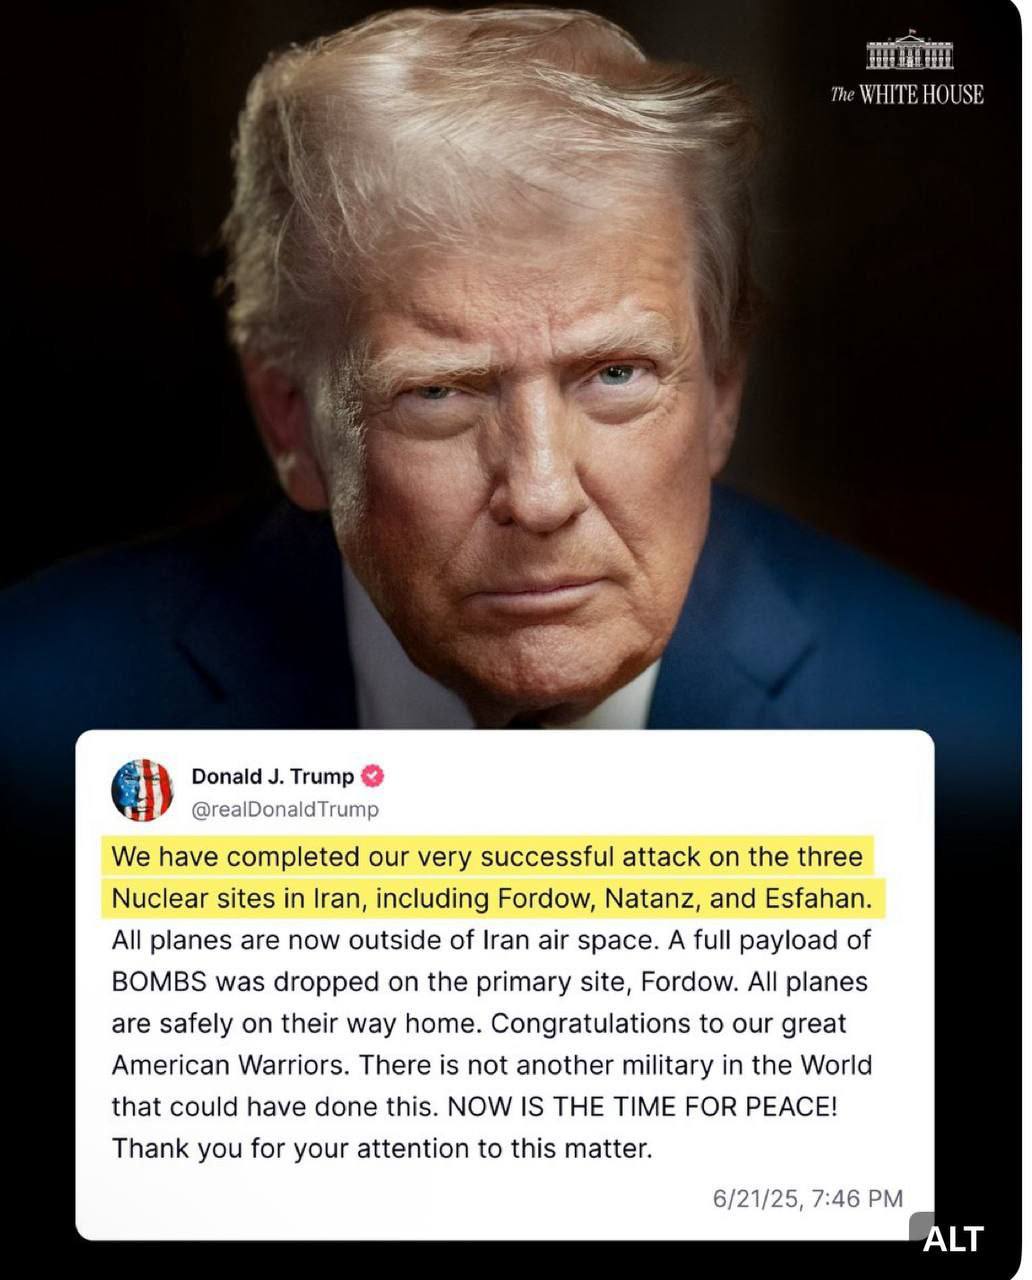
Task: Click the "Thank you for your attention" line
Action: coord(381,1148)
